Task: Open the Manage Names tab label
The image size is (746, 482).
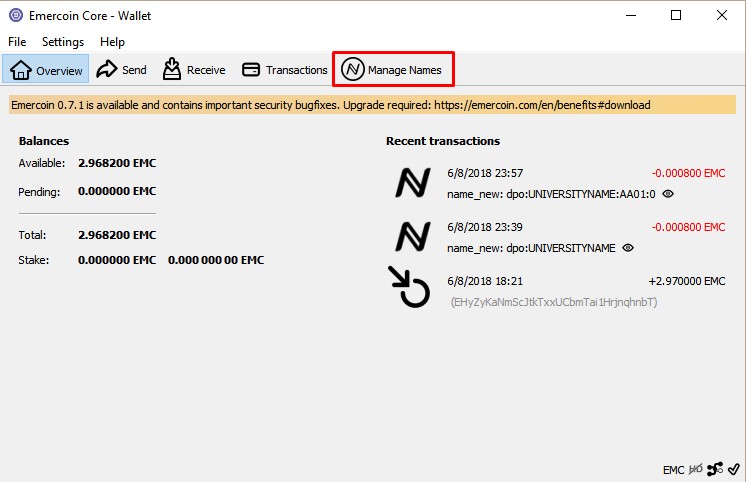Action: 404,70
